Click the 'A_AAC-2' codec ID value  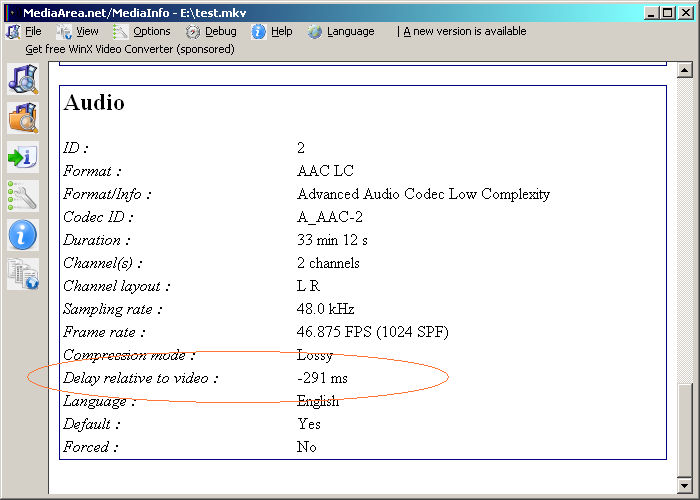tap(330, 217)
